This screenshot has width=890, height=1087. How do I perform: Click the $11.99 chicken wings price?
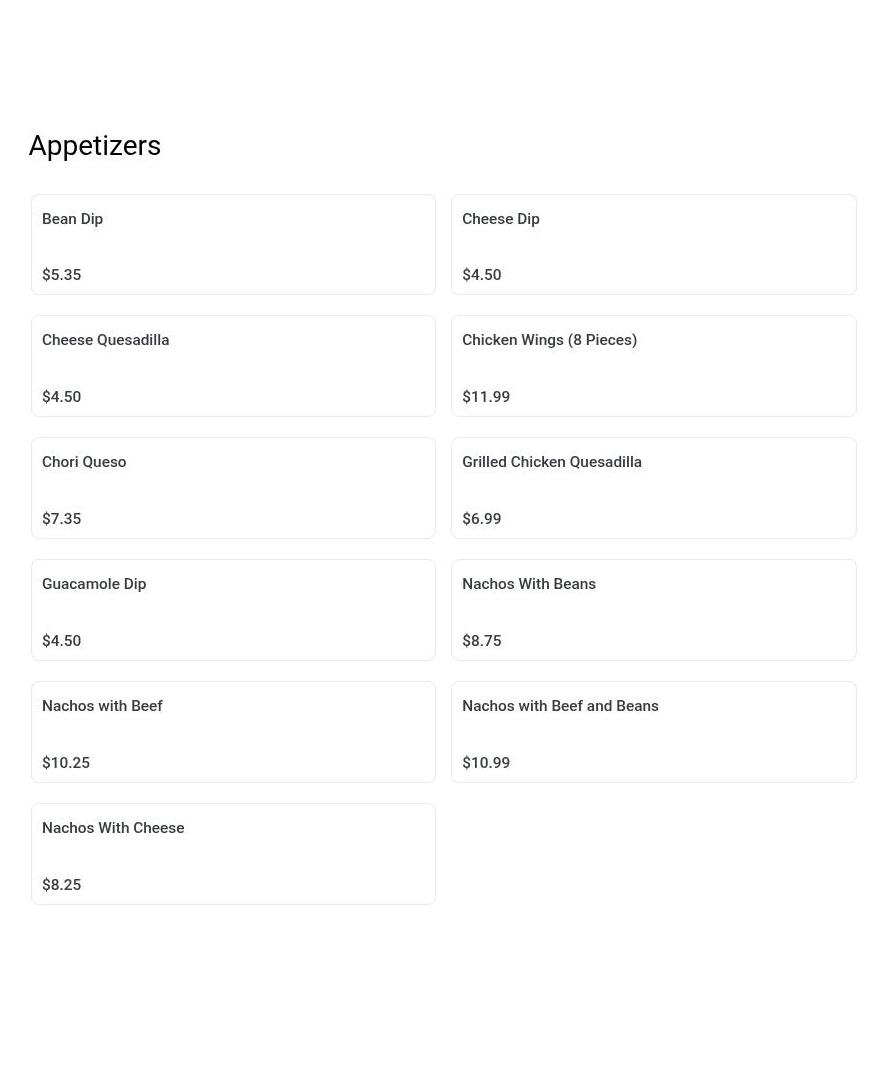(x=486, y=397)
